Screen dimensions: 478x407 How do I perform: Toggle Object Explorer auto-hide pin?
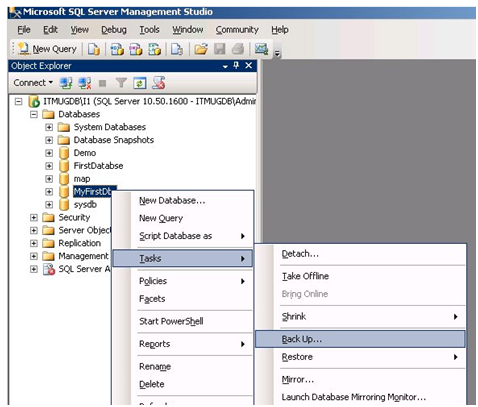(x=236, y=65)
